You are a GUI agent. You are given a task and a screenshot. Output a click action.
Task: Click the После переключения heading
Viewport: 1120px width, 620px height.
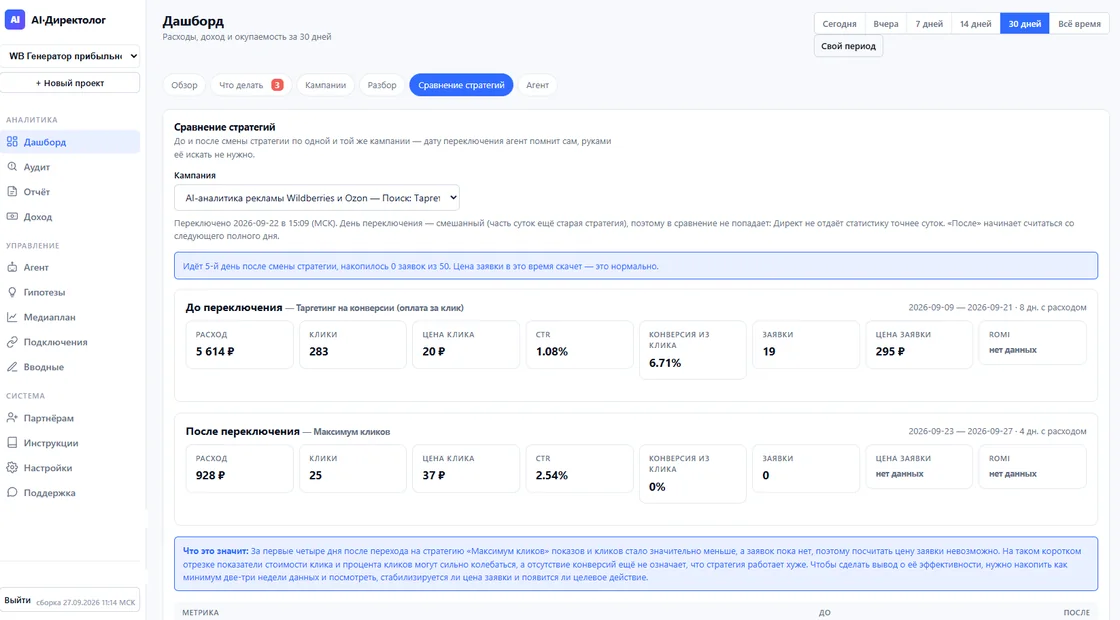coord(243,431)
